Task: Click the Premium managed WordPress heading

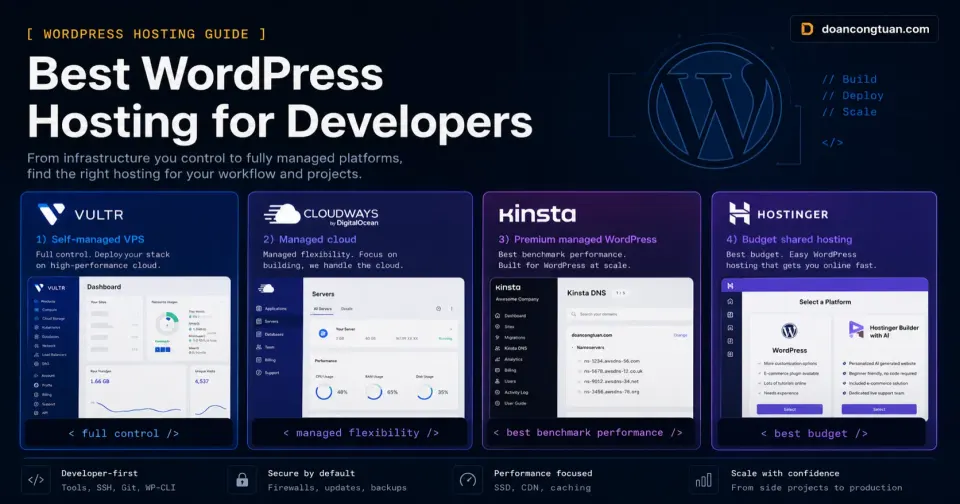Action: click(x=577, y=239)
